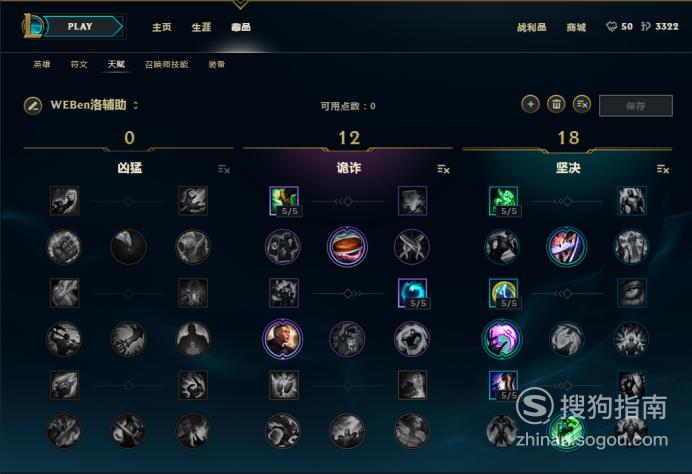Clear the 诡诈 tree points icon
Viewport: 692px width, 474px height.
tap(444, 169)
